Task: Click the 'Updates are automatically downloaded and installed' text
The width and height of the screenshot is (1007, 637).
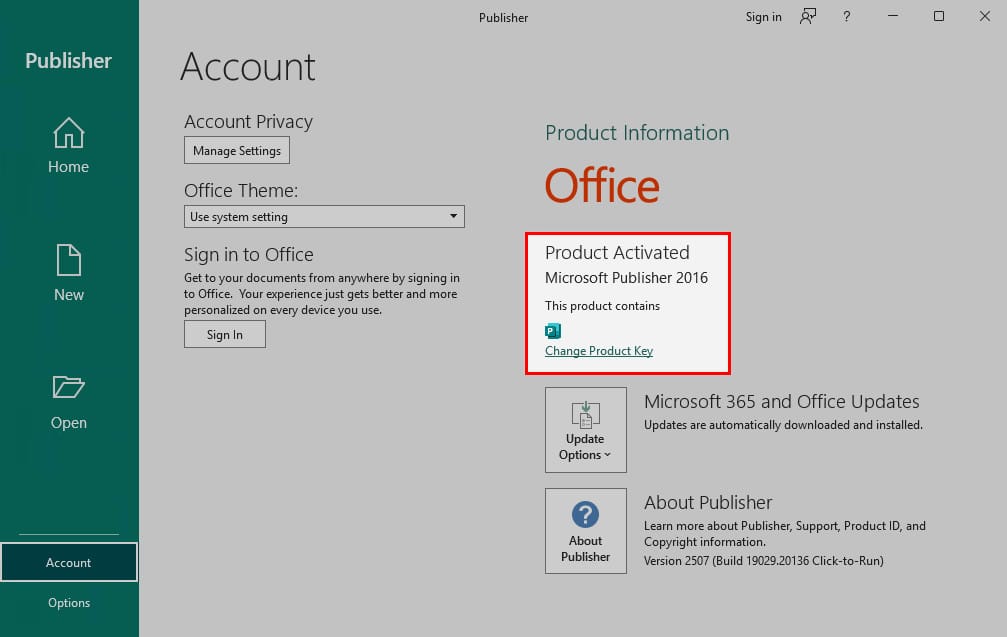Action: tap(783, 424)
